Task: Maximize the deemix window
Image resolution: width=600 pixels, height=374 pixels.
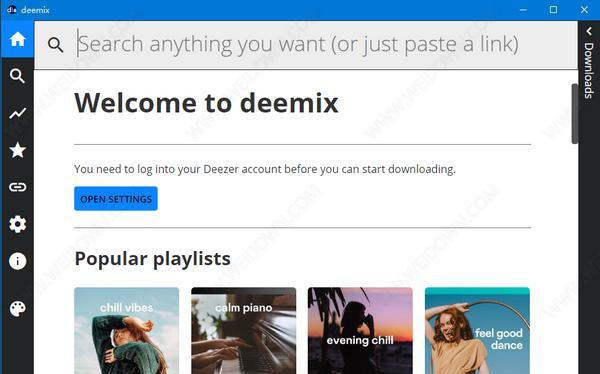Action: (553, 10)
